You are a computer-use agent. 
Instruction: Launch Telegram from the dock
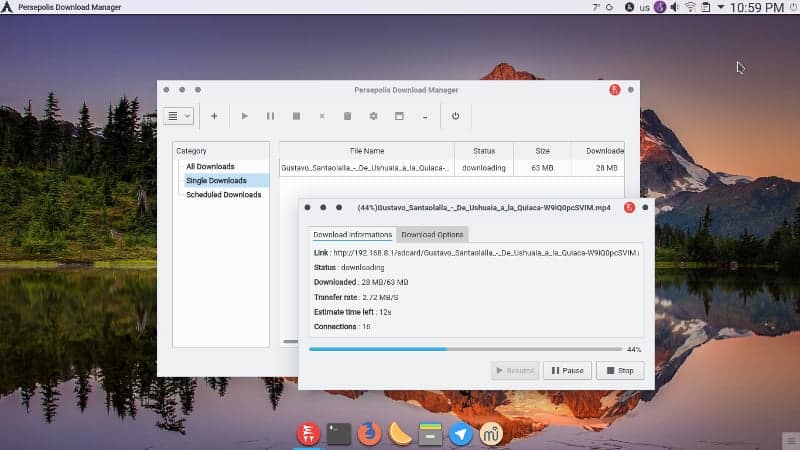click(461, 434)
